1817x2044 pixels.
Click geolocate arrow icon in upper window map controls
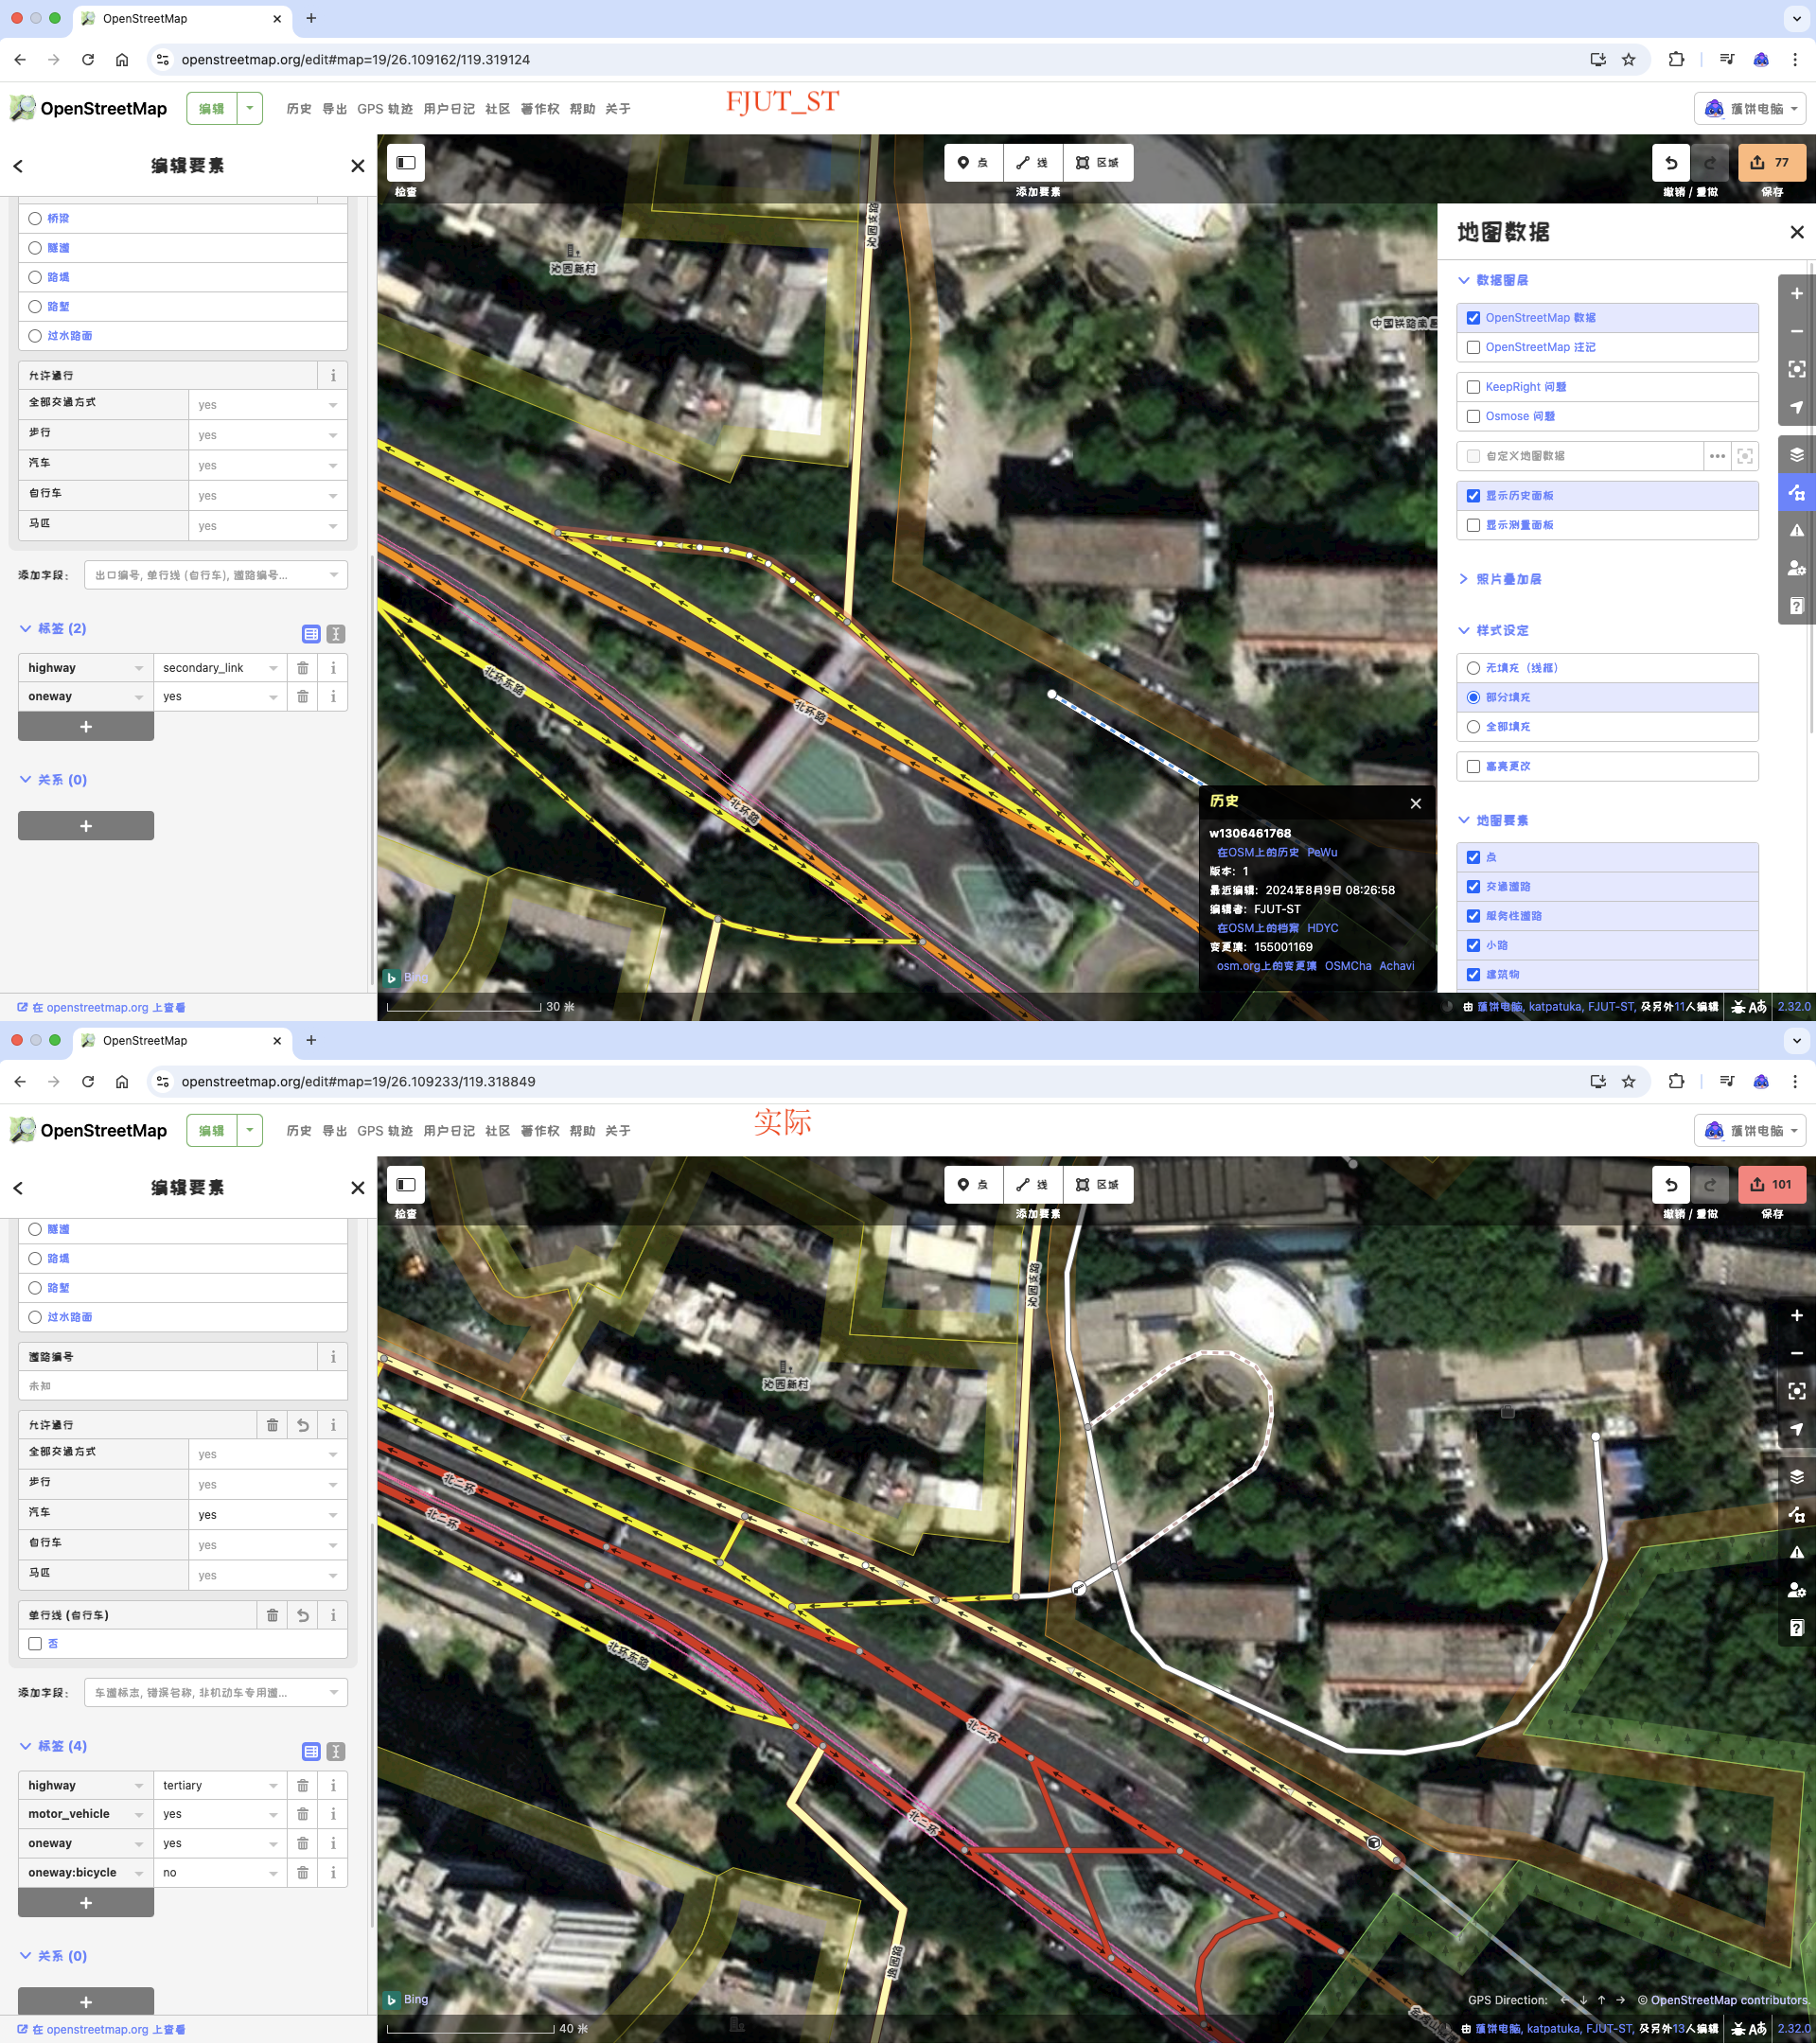pyautogui.click(x=1796, y=408)
